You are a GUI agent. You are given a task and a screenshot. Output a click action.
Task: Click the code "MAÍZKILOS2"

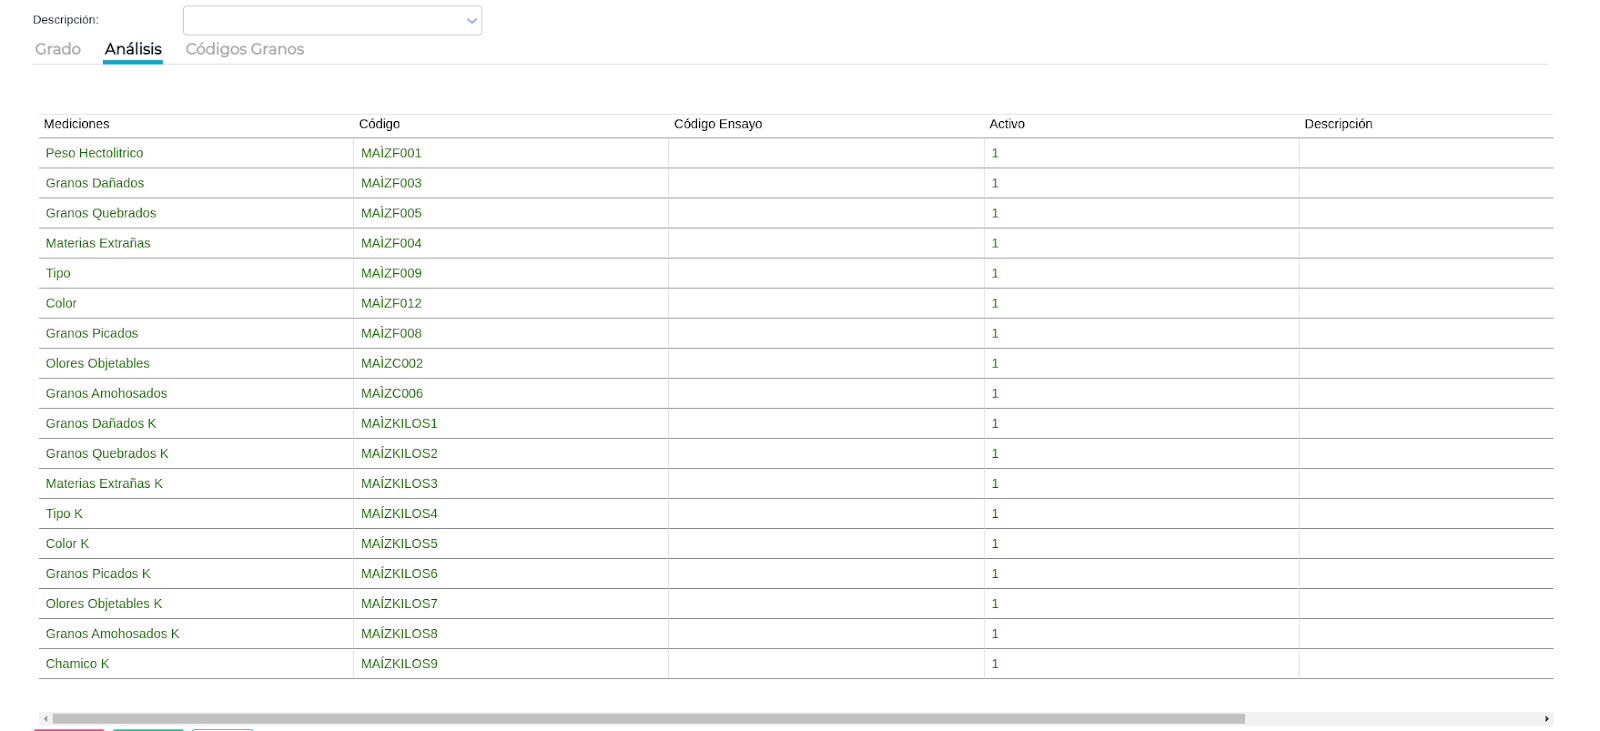(x=399, y=453)
